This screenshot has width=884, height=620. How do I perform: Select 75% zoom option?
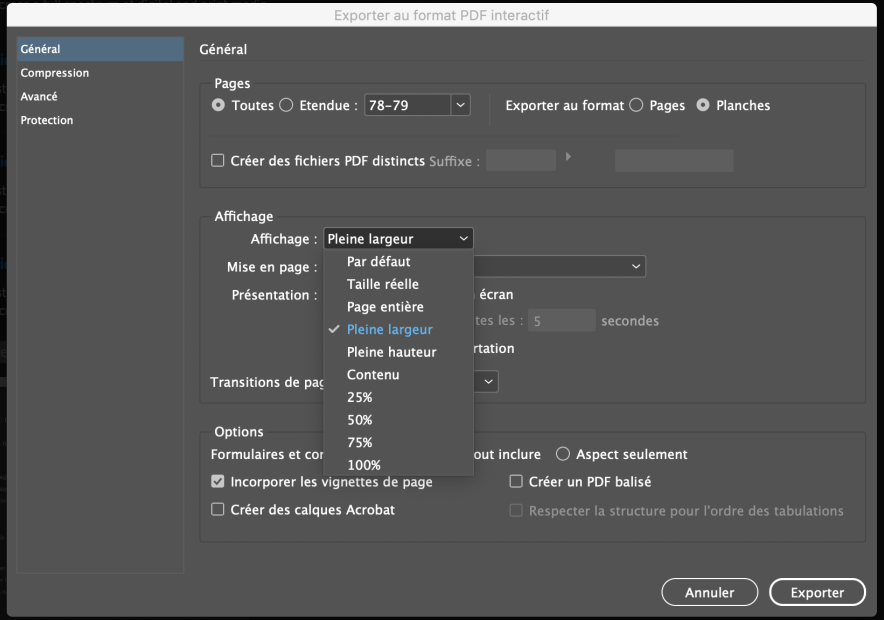click(359, 443)
